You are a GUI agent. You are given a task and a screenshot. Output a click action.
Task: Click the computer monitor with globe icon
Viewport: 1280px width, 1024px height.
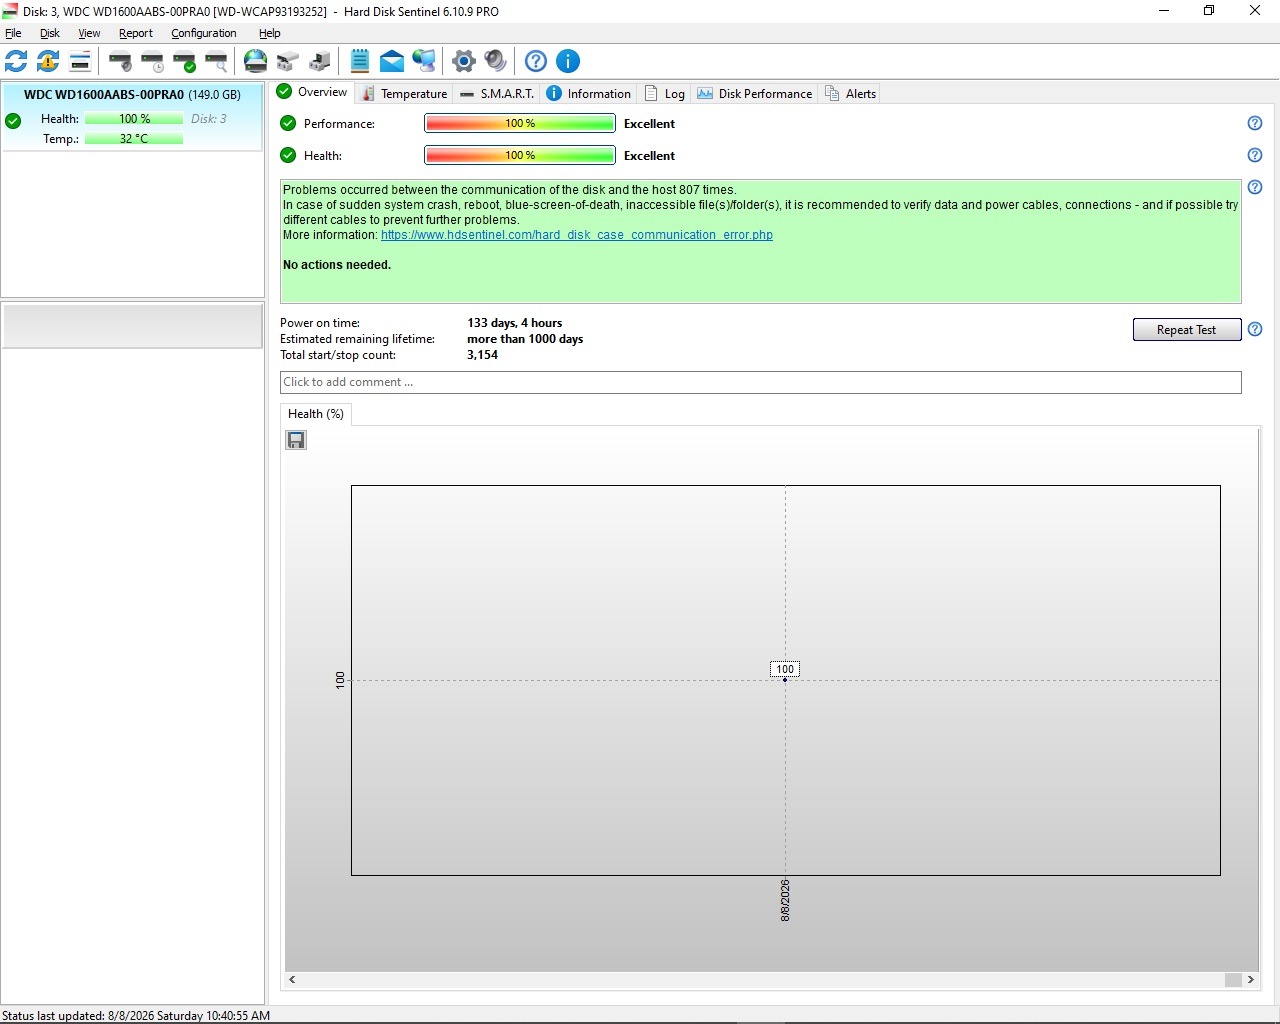pyautogui.click(x=424, y=61)
